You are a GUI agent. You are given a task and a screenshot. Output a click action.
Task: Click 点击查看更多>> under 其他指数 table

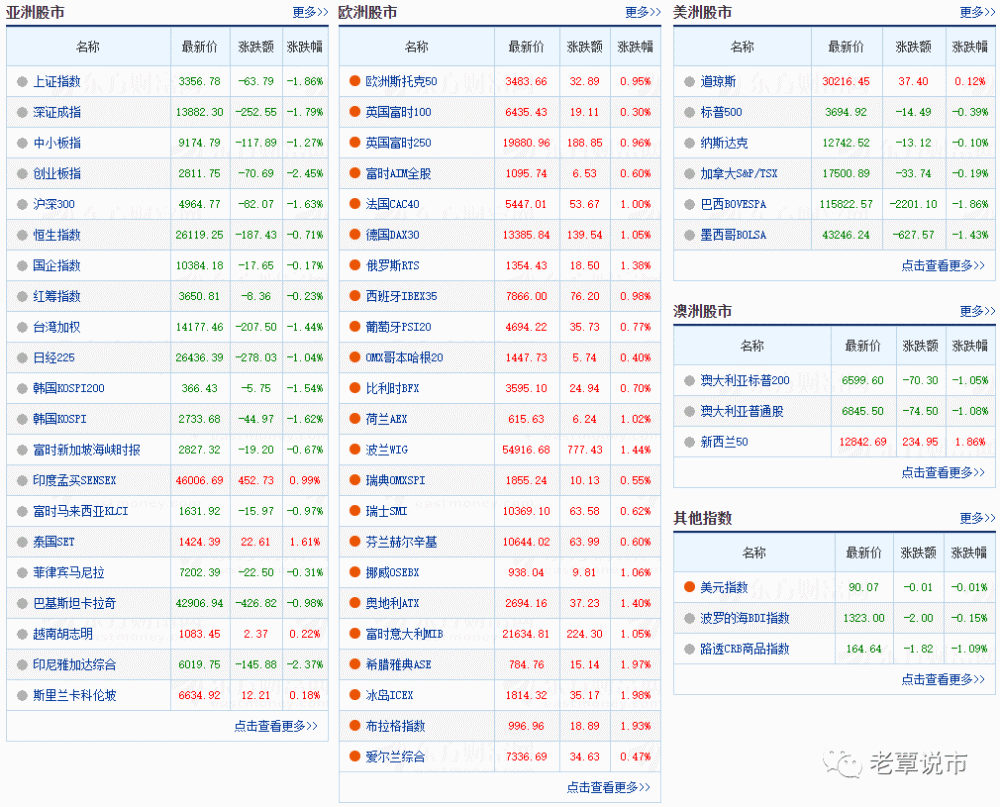[x=943, y=679]
